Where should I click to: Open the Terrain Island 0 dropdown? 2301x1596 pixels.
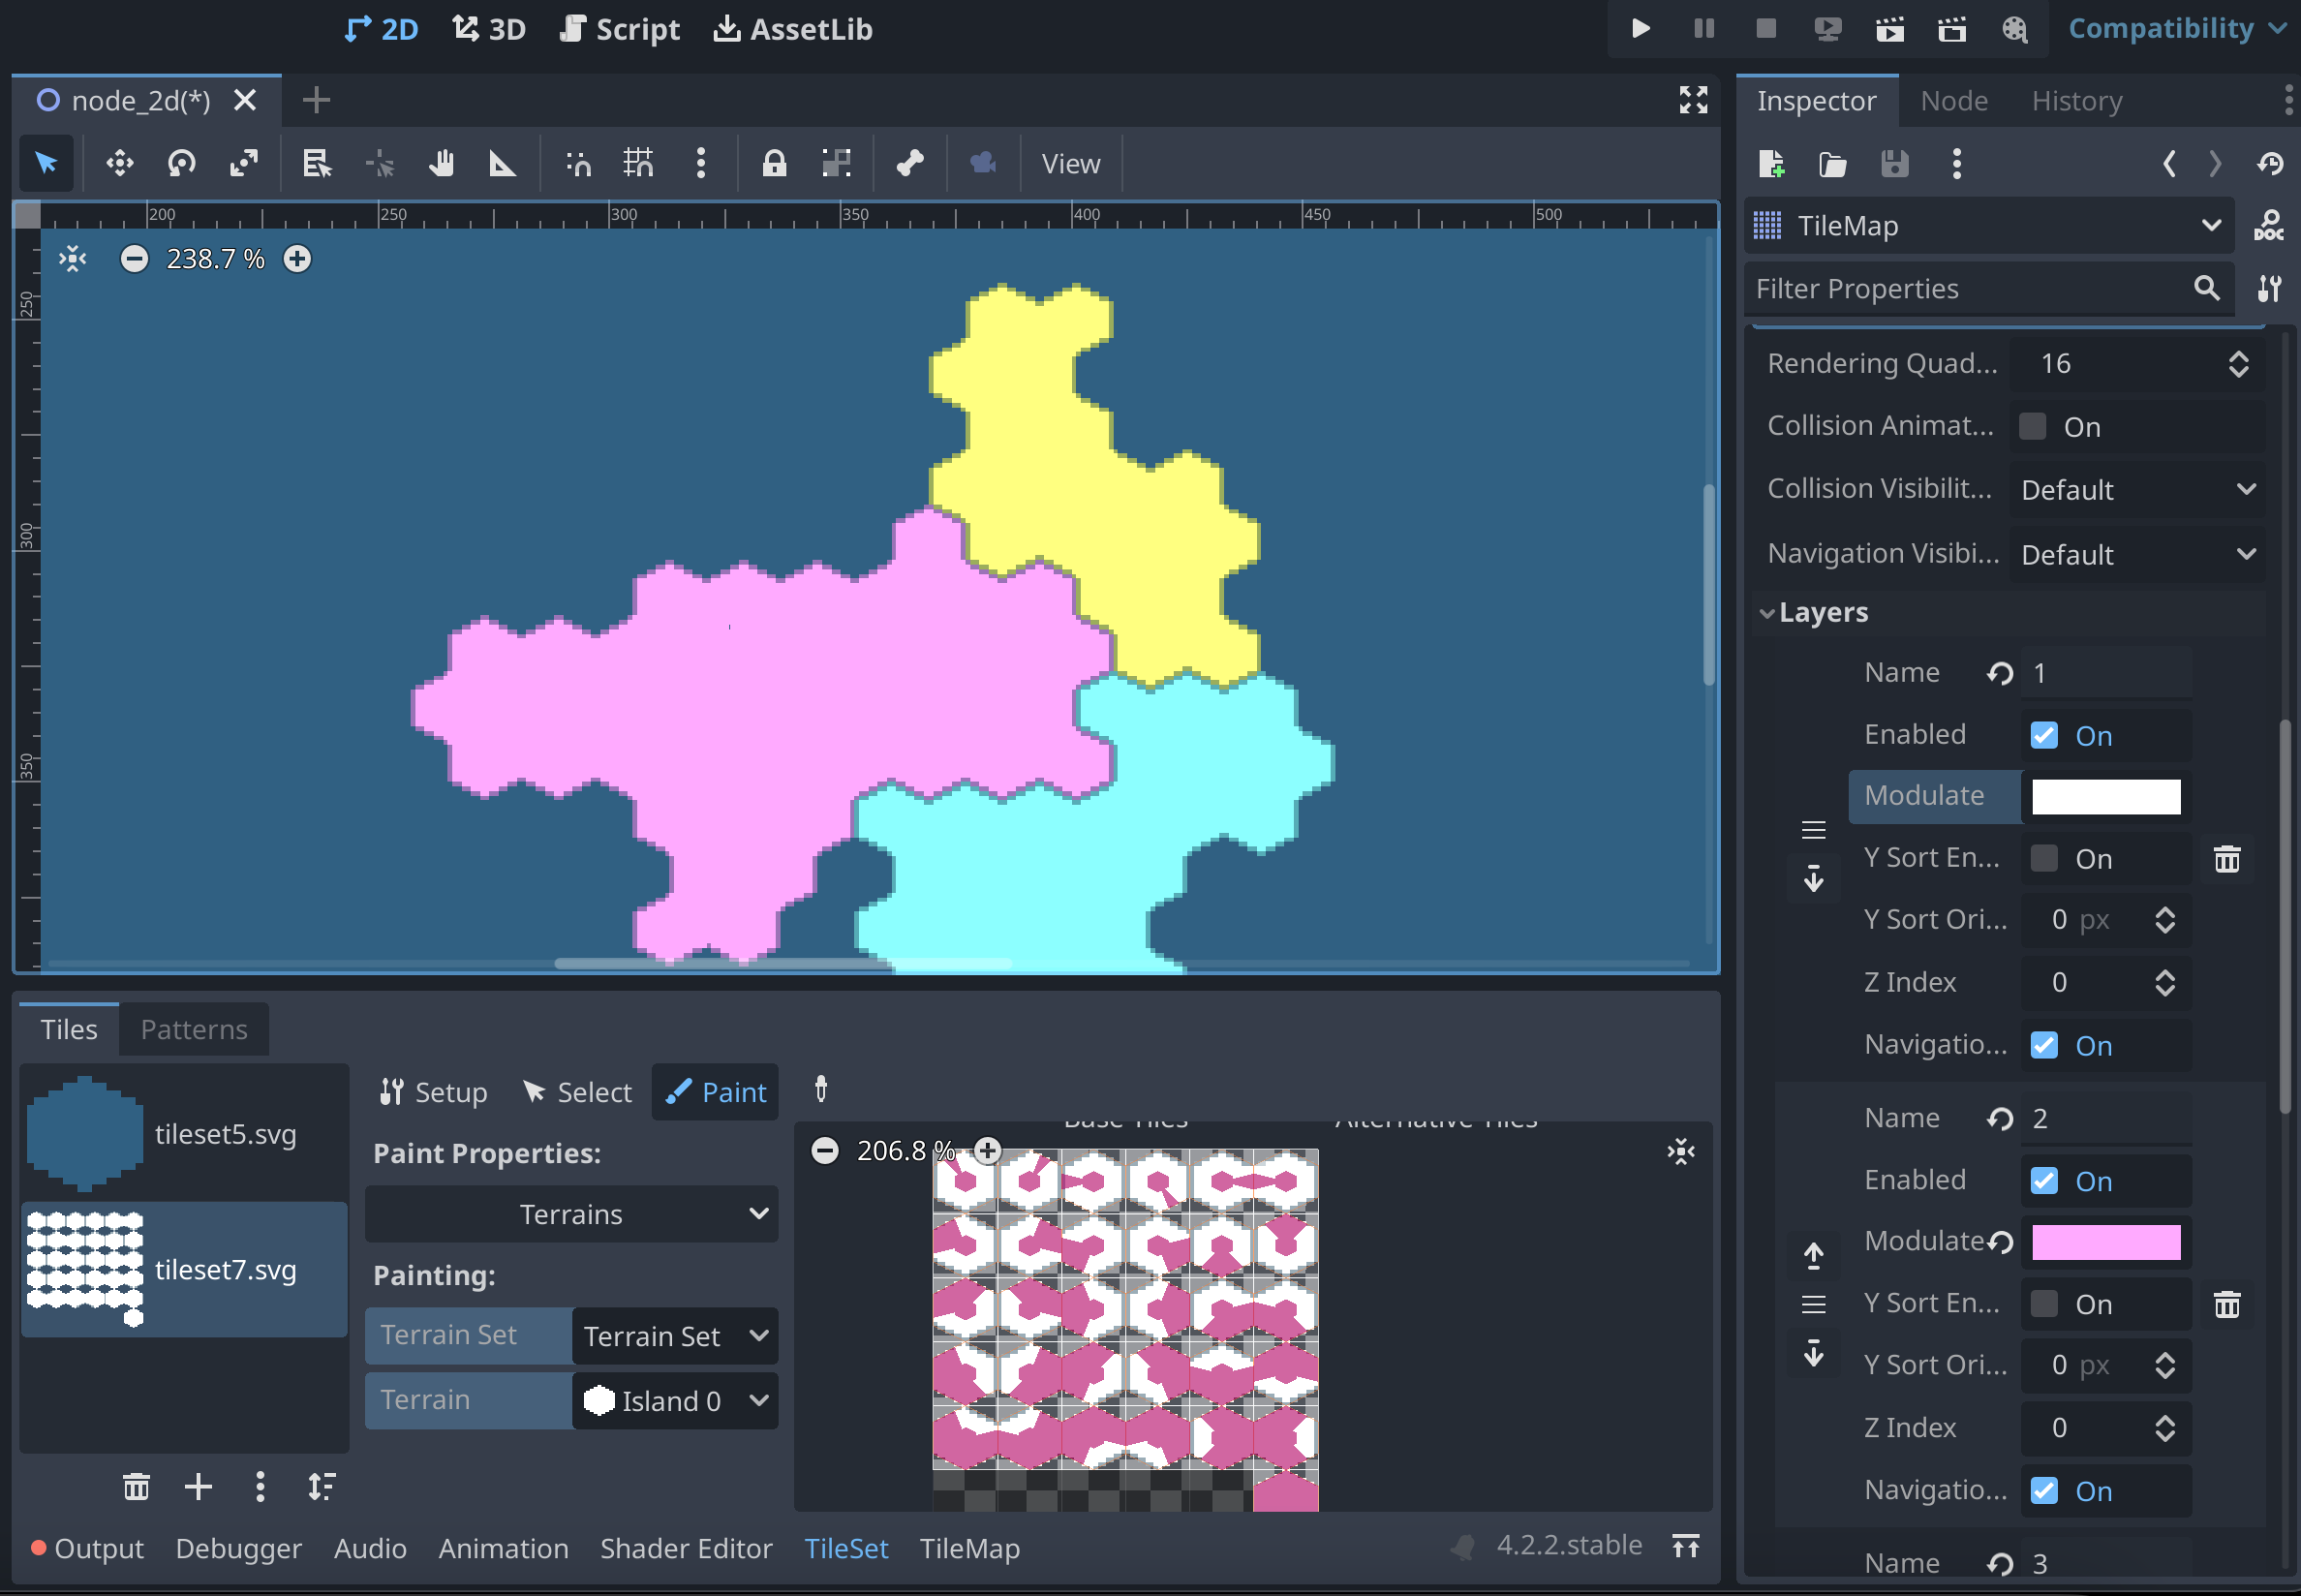[675, 1401]
